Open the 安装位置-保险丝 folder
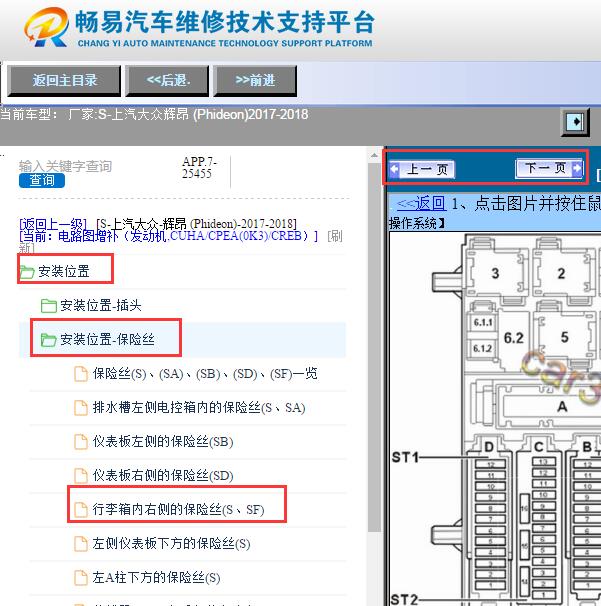 click(x=107, y=339)
